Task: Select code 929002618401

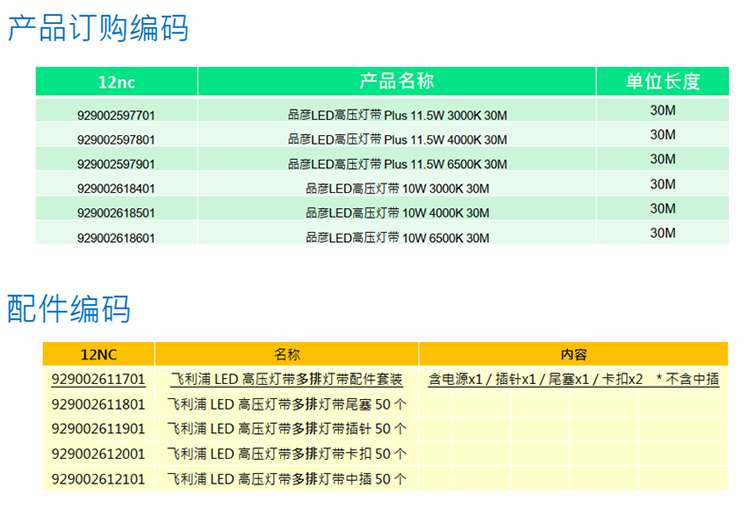Action: [116, 188]
